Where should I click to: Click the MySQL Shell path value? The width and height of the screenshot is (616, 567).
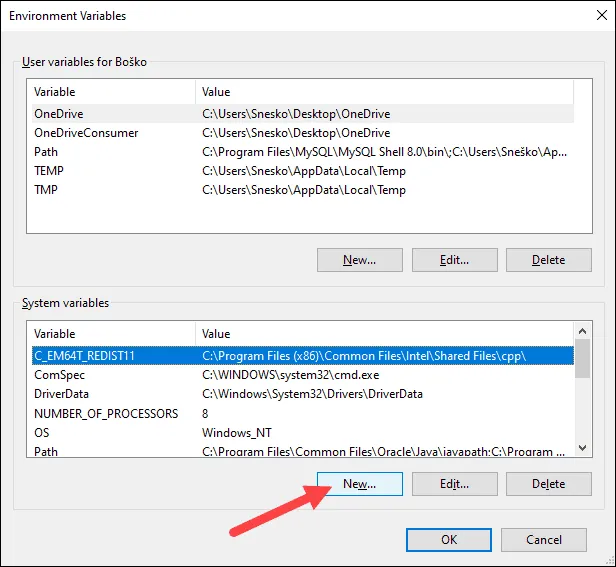pyautogui.click(x=384, y=152)
